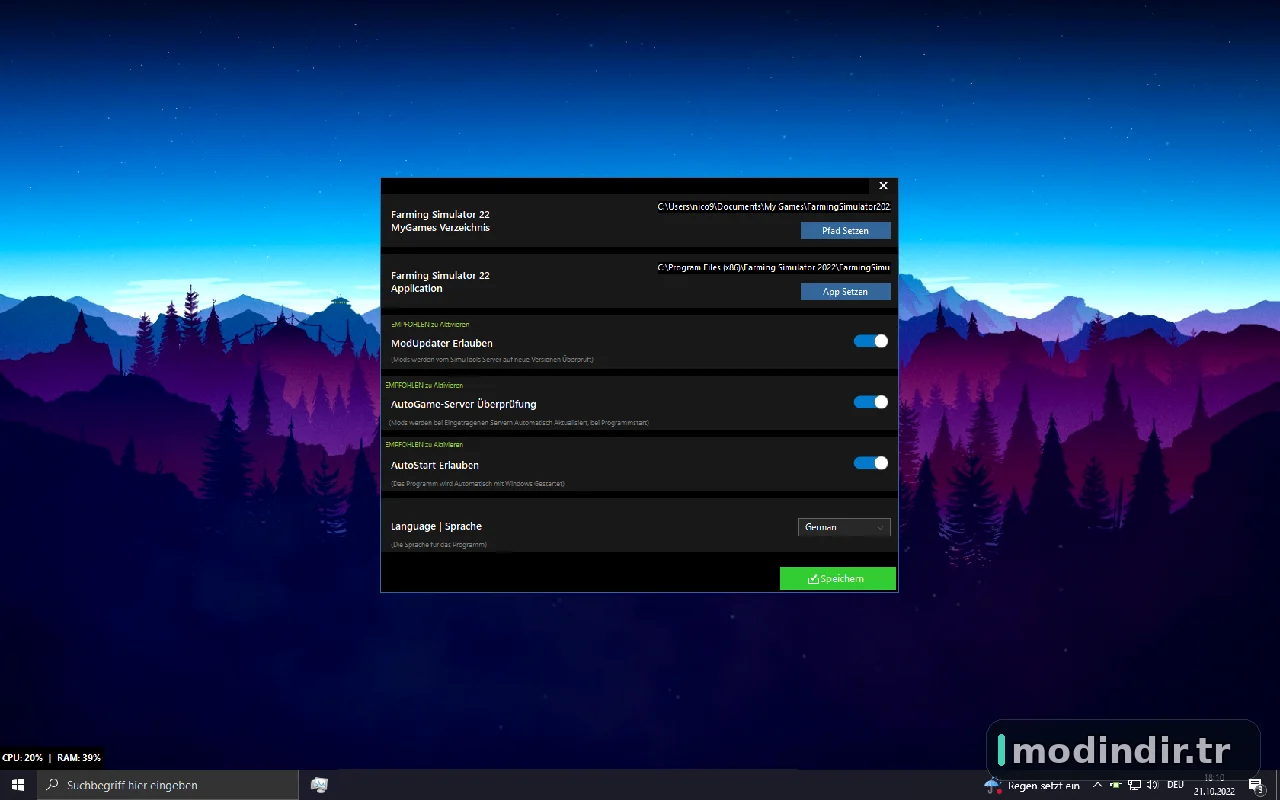Select the Farming Simulator application path field
This screenshot has width=1280, height=800.
(773, 267)
